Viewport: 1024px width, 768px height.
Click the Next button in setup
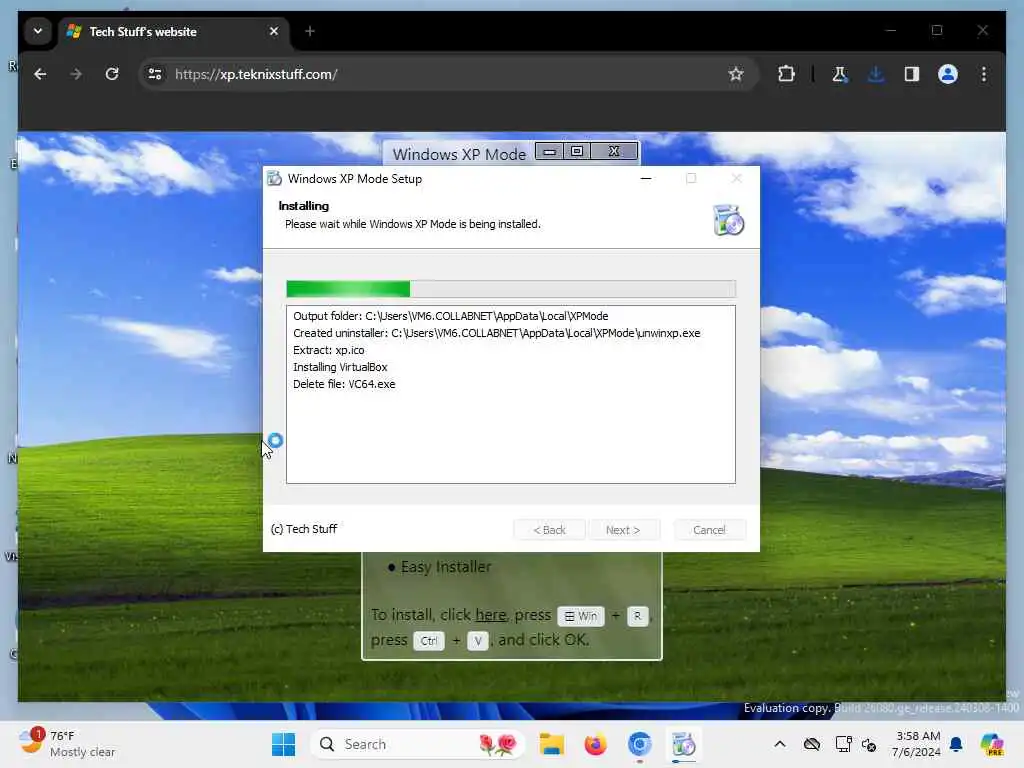click(x=623, y=530)
